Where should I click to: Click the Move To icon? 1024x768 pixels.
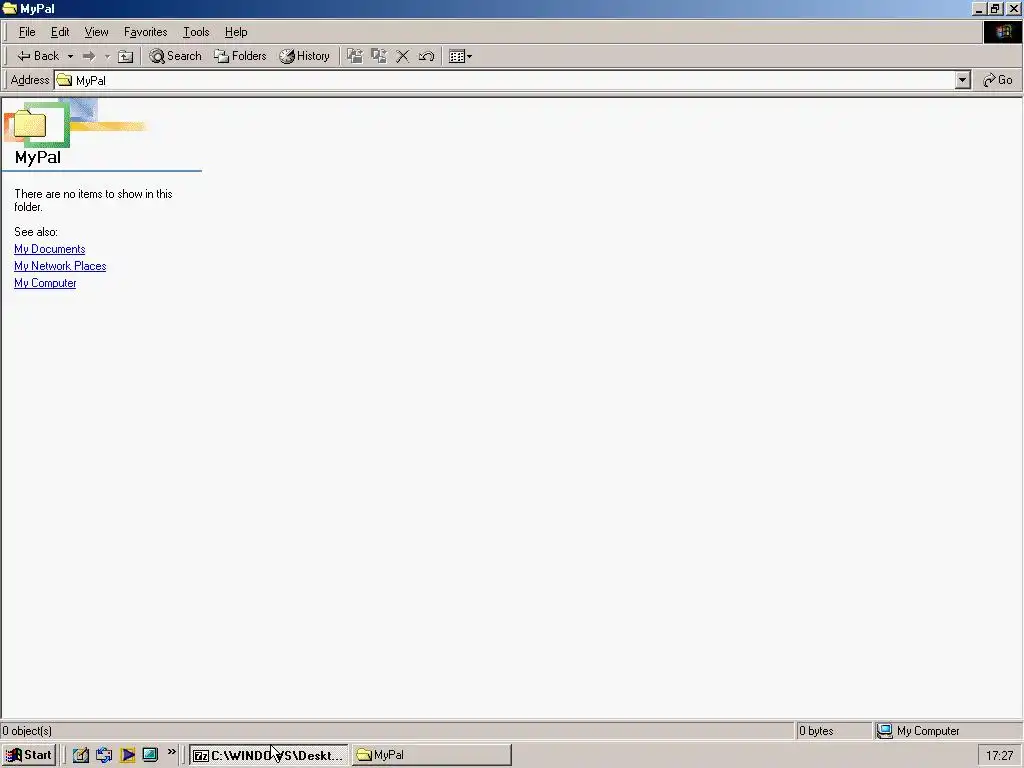coord(355,56)
